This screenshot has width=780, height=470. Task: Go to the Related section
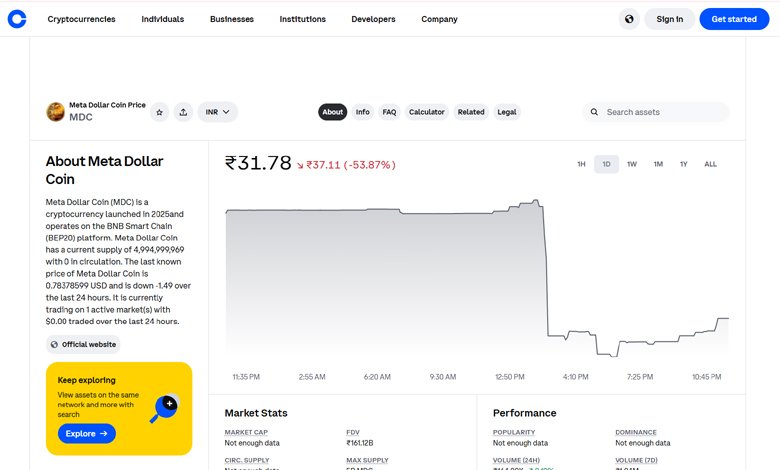click(471, 112)
